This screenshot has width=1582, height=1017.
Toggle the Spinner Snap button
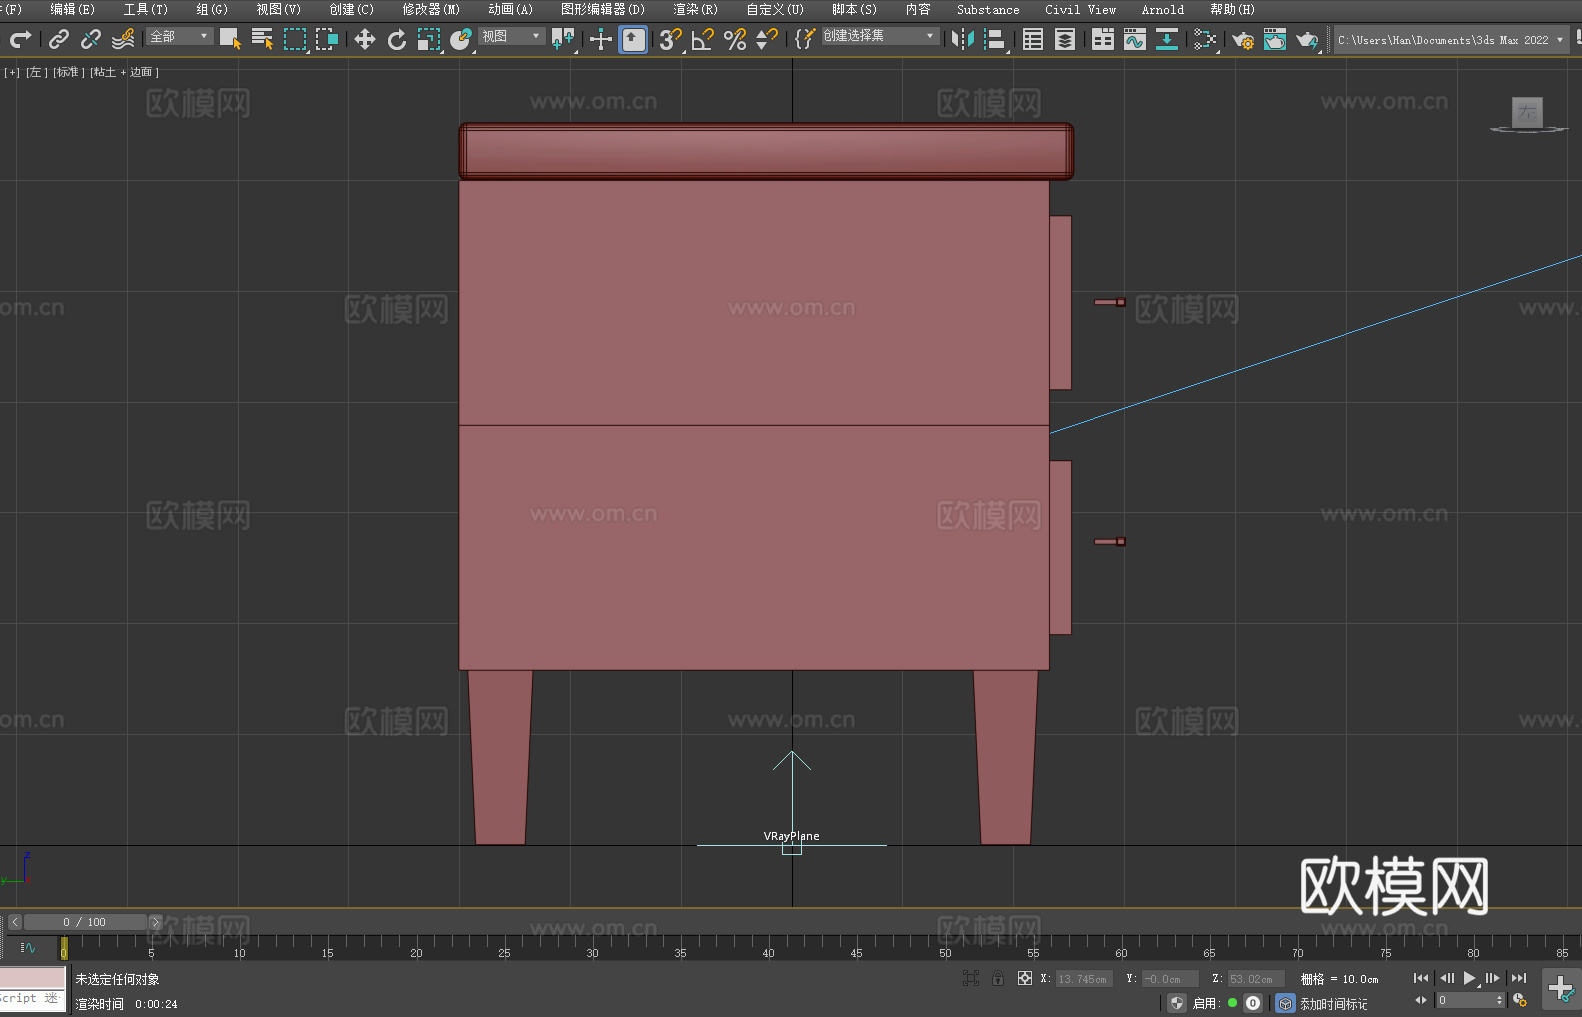point(767,39)
